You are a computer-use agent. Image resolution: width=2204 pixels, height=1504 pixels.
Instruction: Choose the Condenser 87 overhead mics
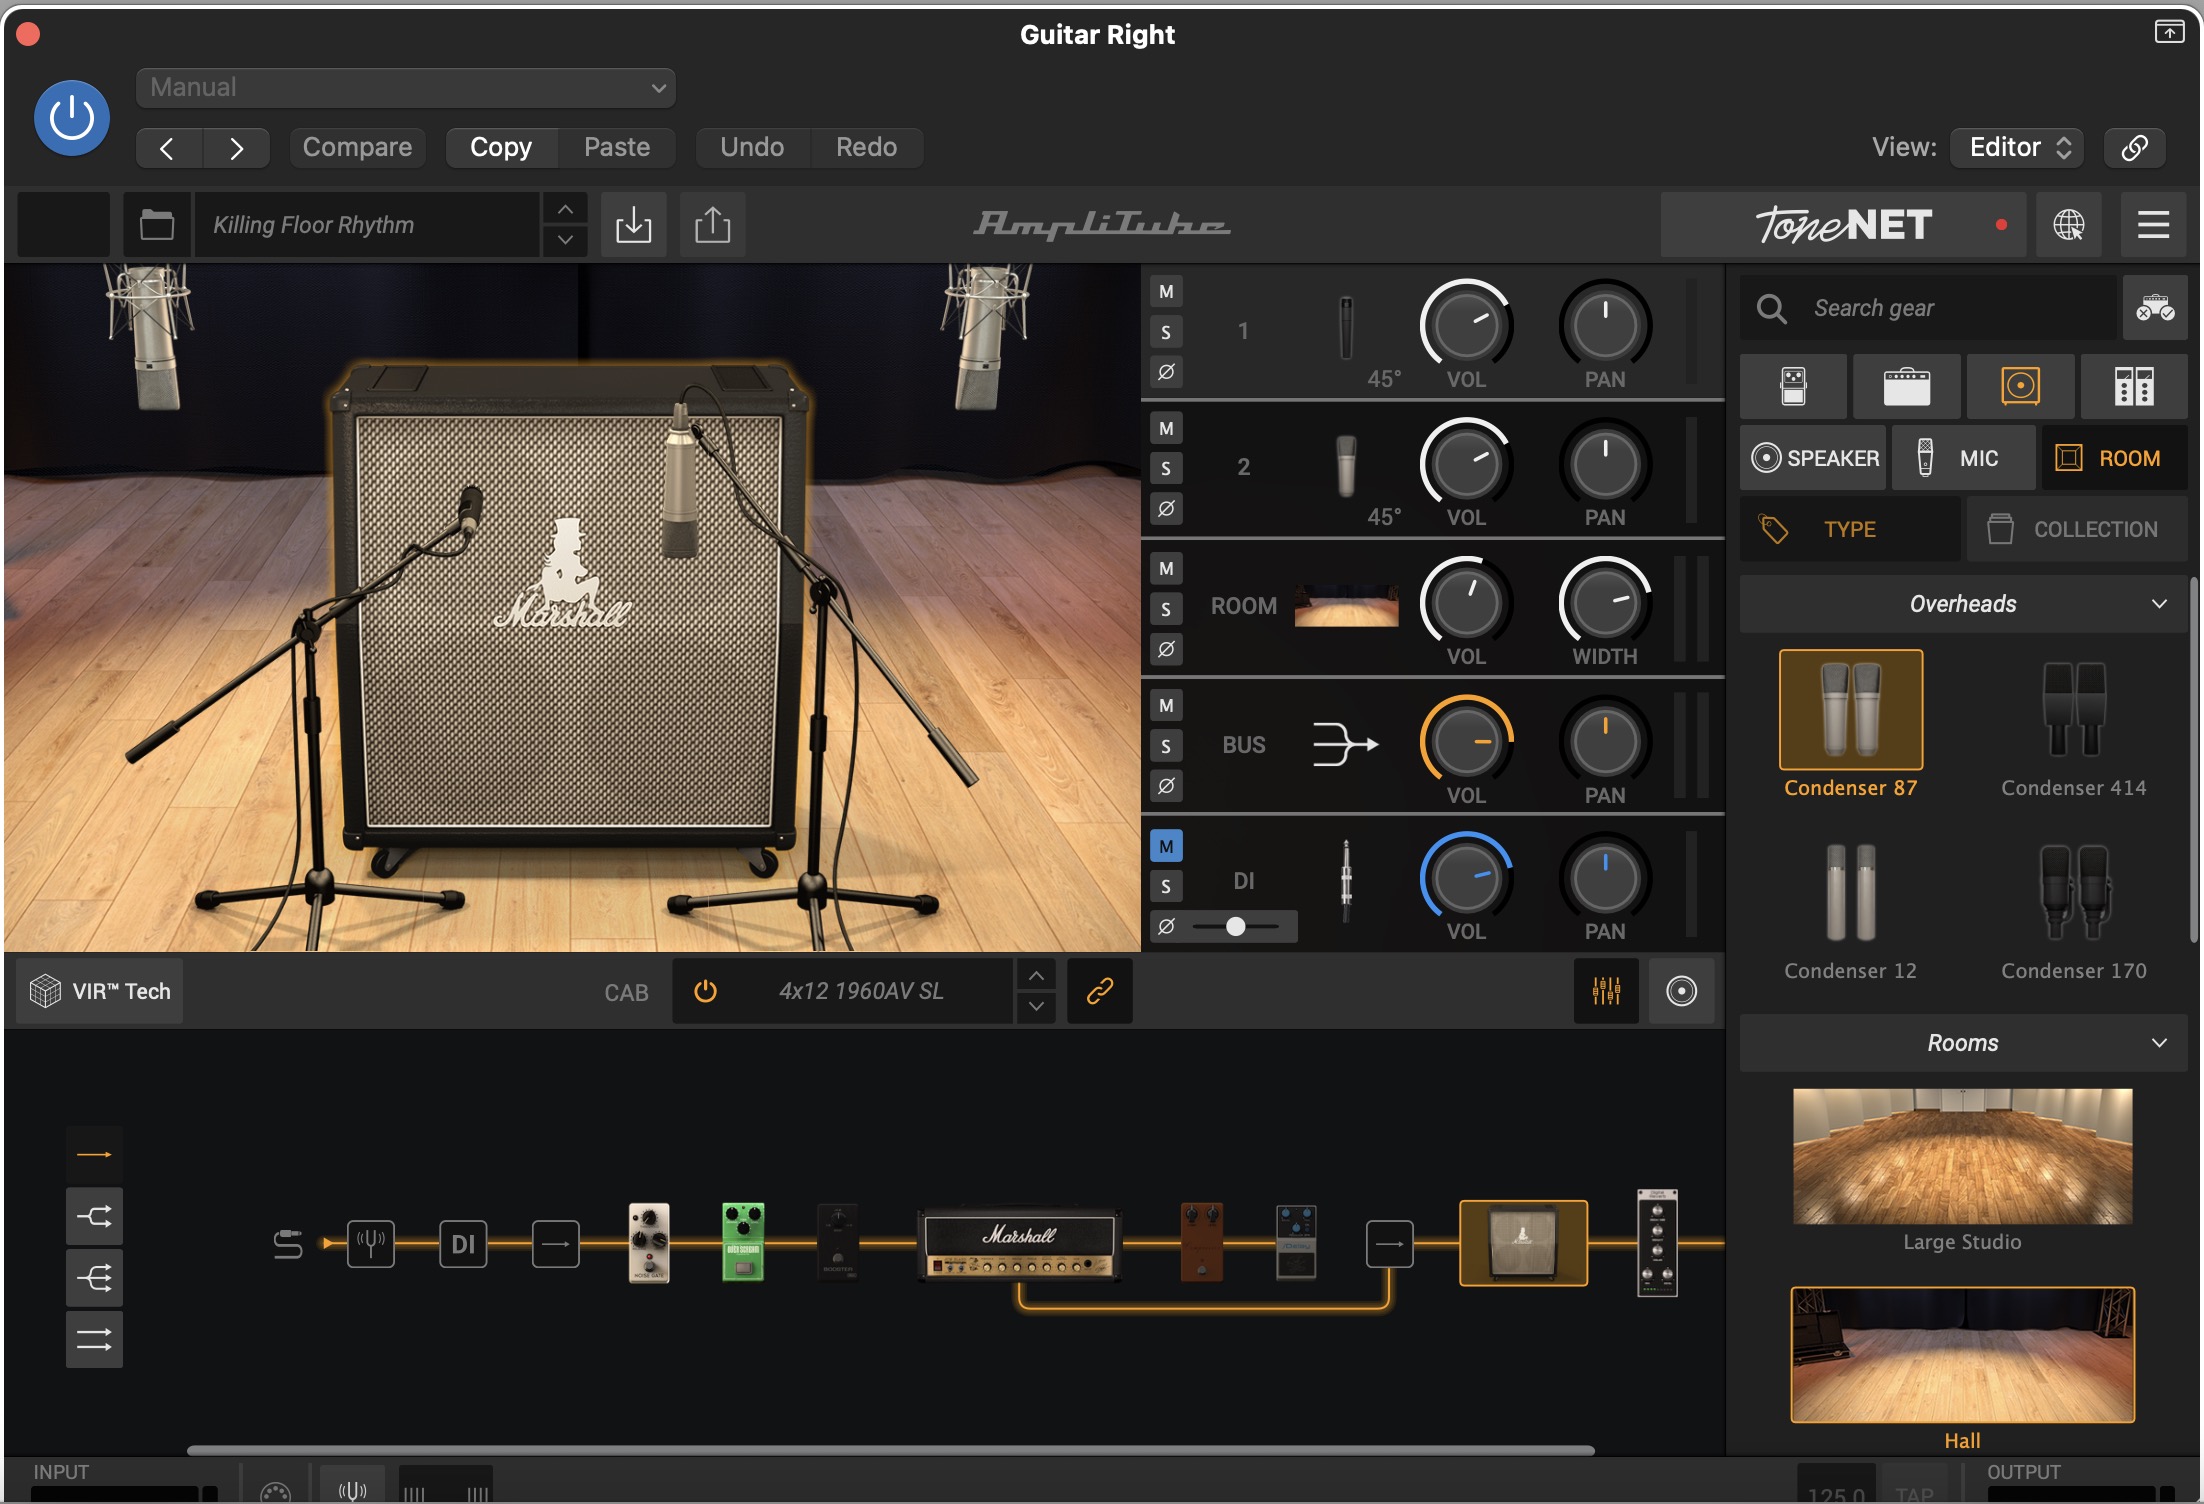(1850, 710)
